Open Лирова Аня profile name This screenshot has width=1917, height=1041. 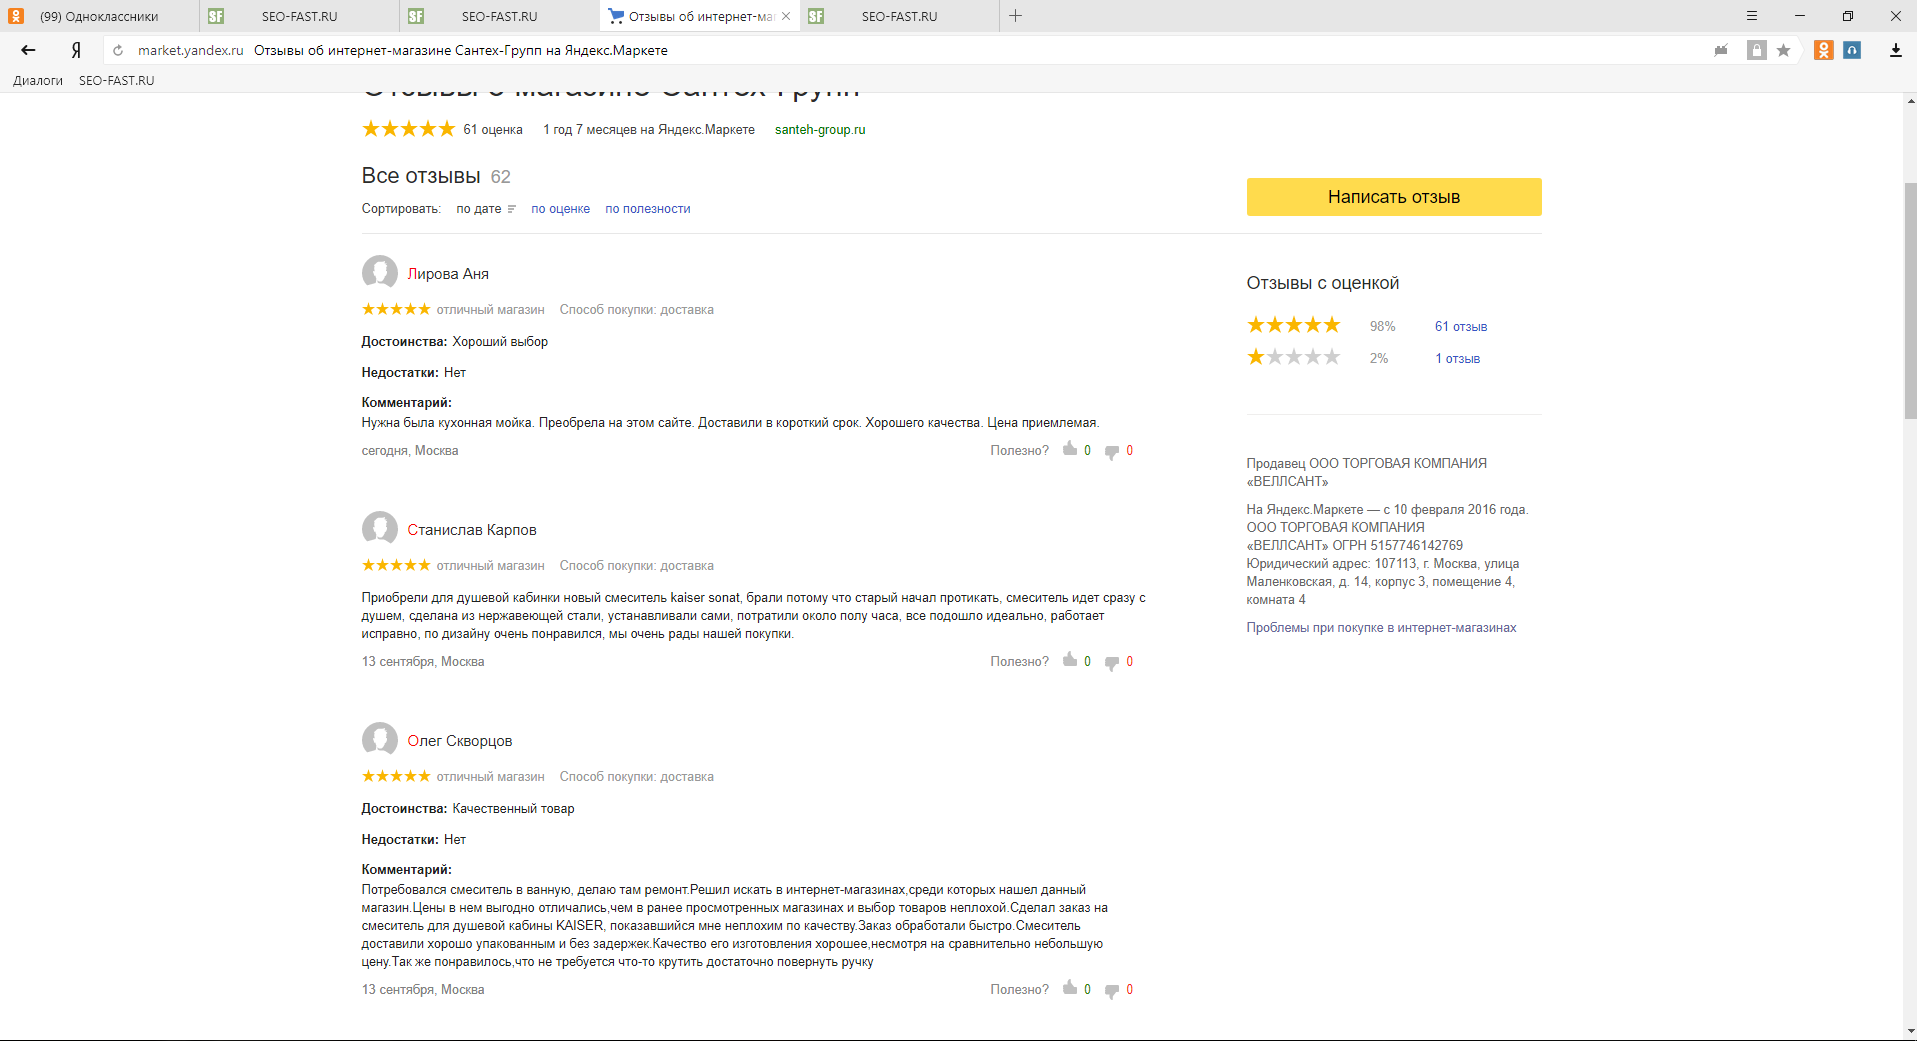[448, 274]
